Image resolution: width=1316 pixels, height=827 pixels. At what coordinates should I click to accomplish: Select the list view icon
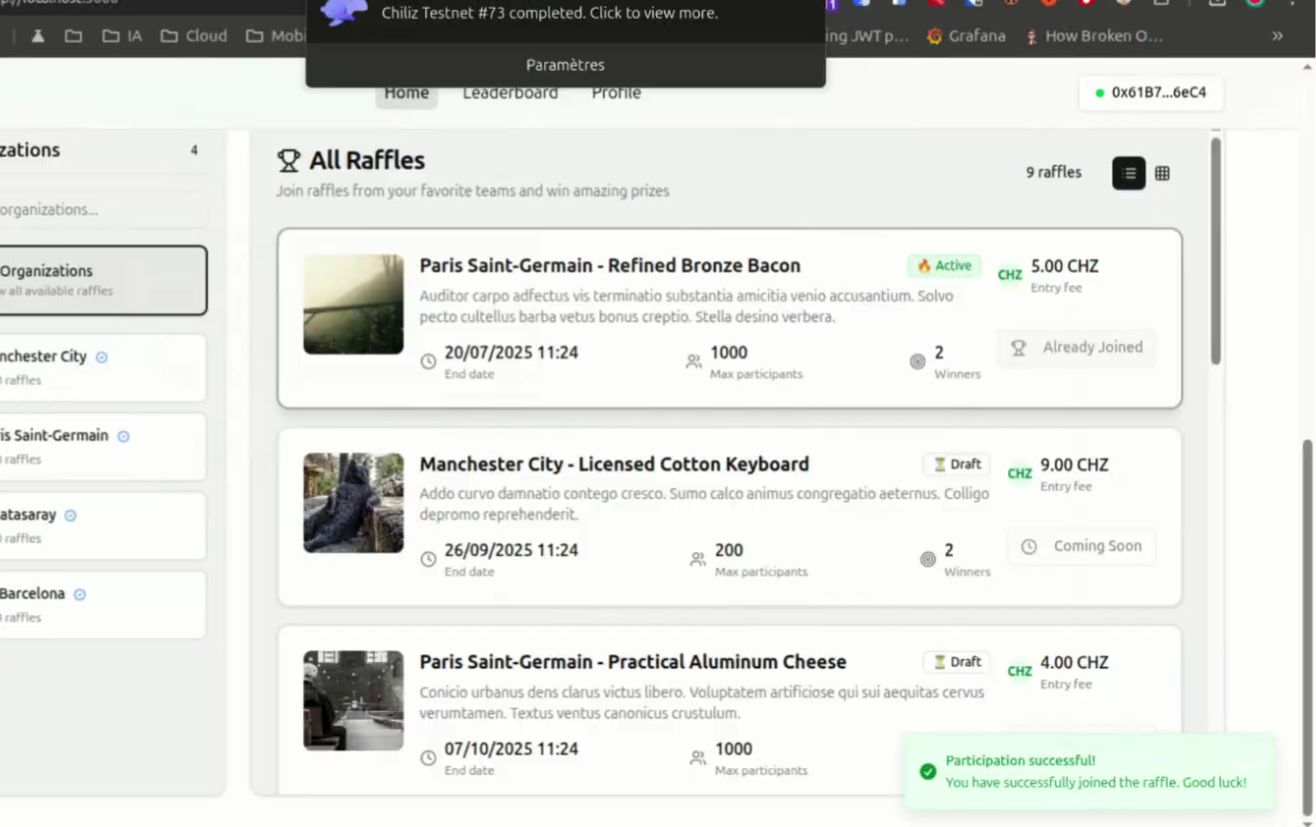pos(1129,173)
